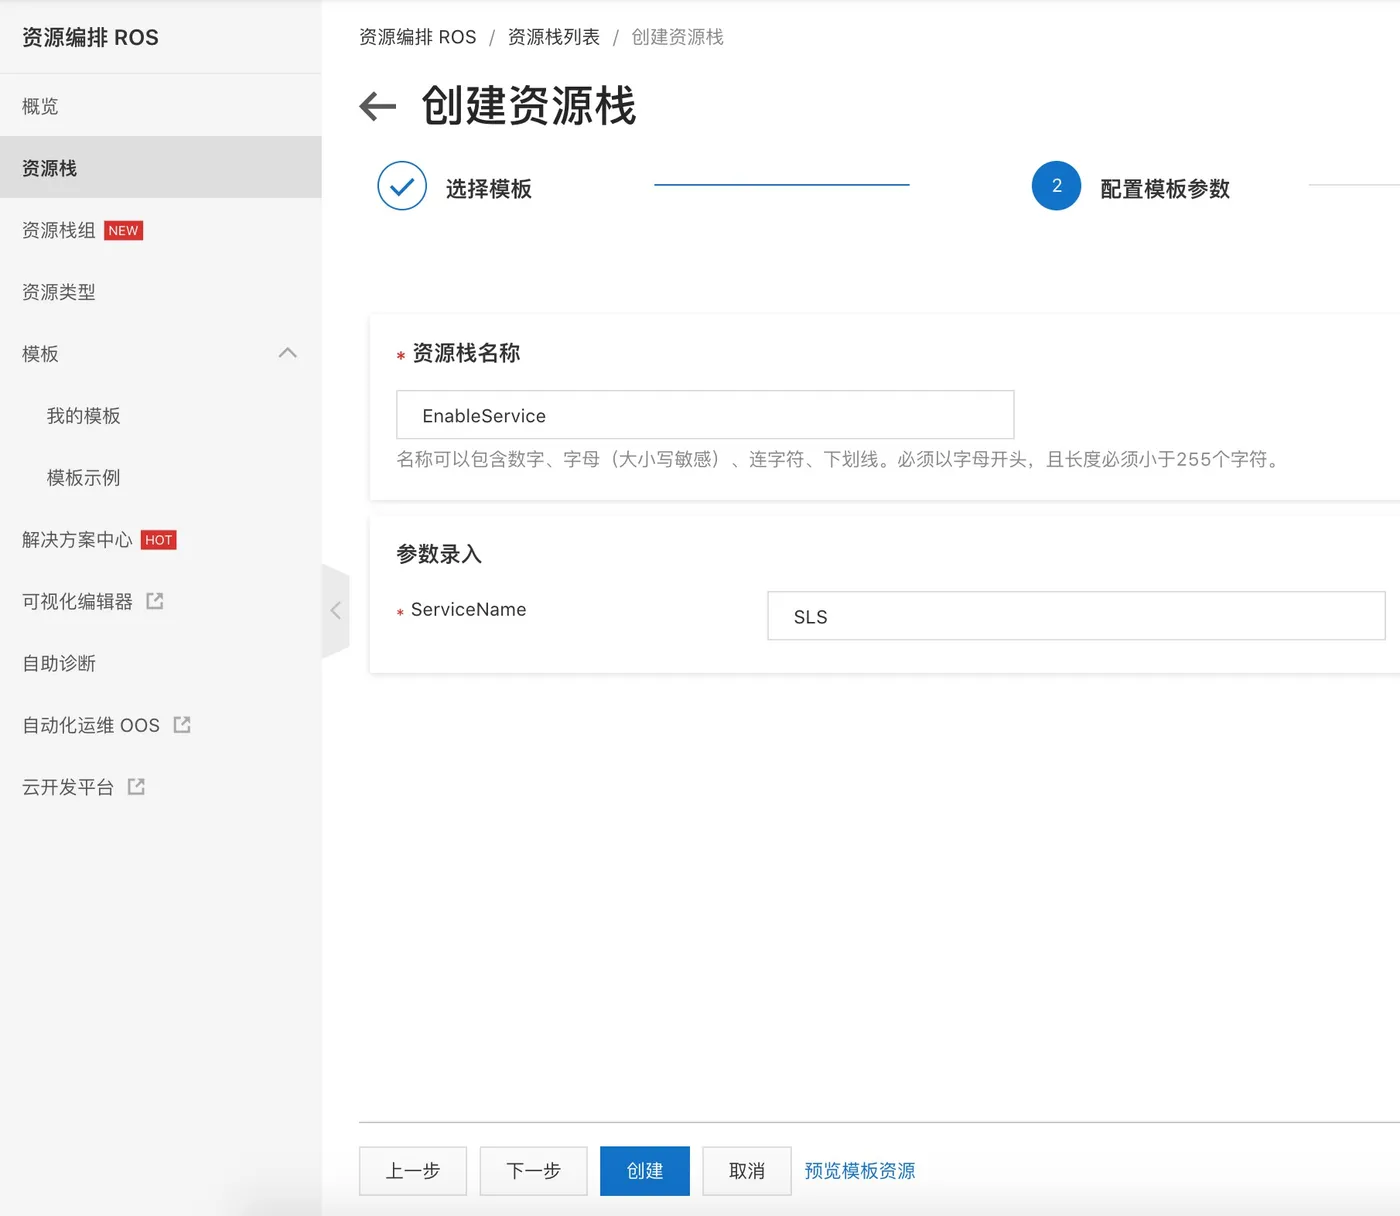Click the step 2 circle for 配置模板参数
This screenshot has width=1400, height=1216.
1056,186
